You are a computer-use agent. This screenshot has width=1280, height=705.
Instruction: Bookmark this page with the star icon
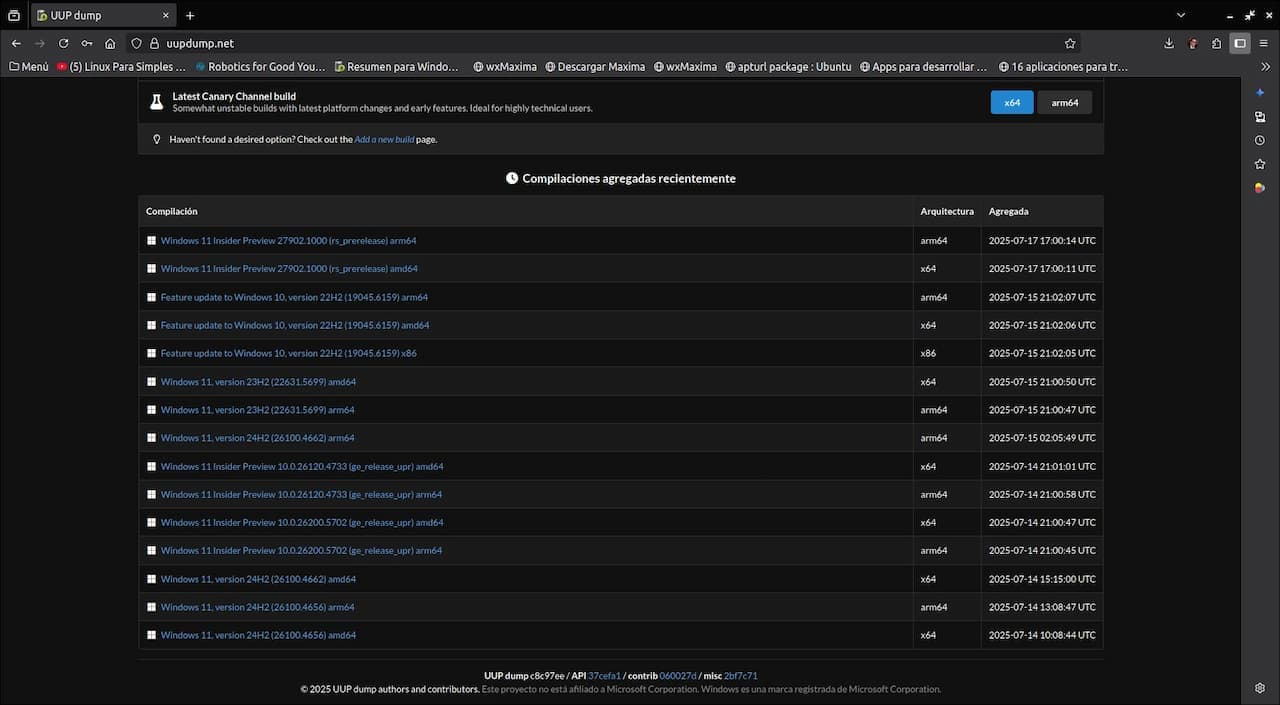pyautogui.click(x=1070, y=43)
